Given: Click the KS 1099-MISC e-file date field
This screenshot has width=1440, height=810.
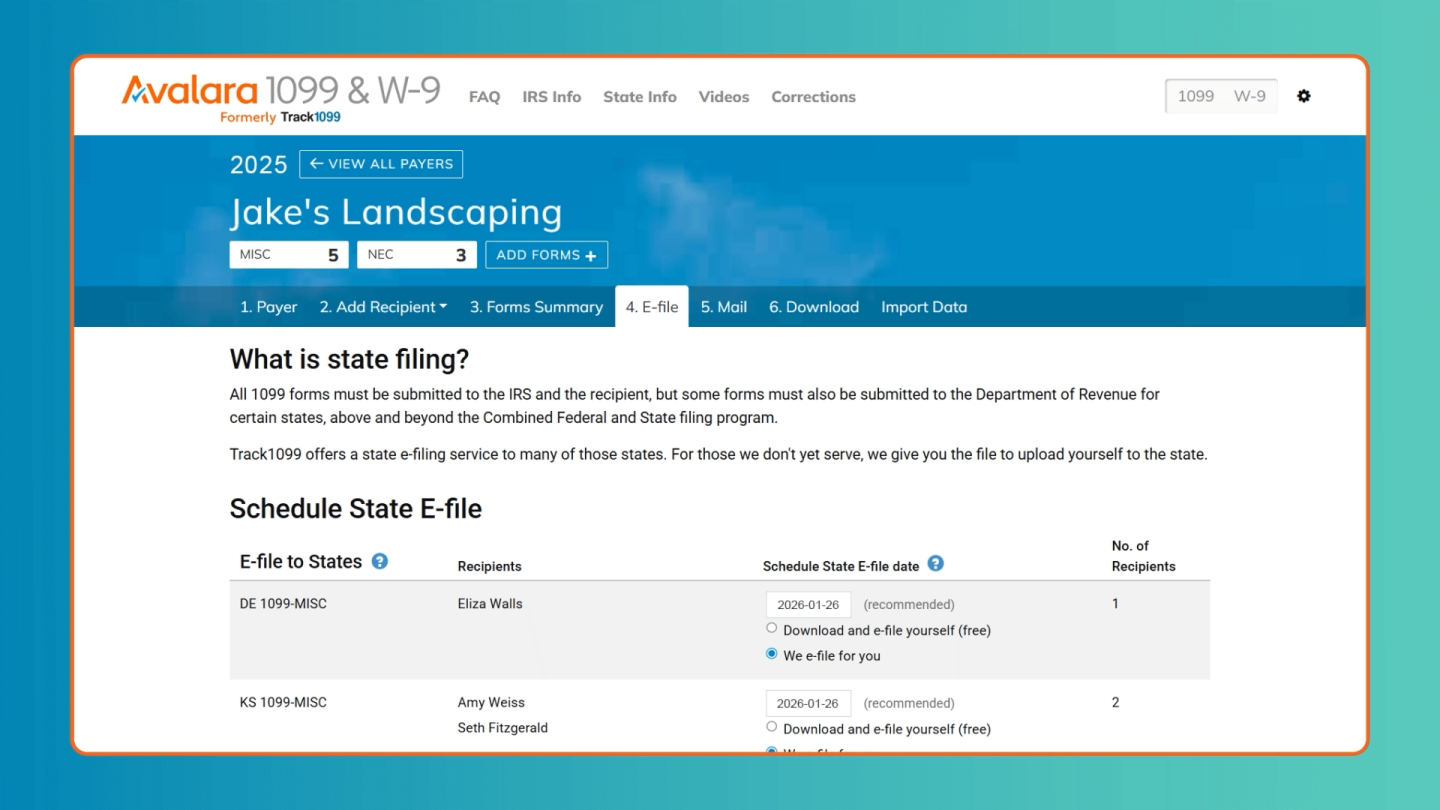Looking at the screenshot, I should click(x=808, y=703).
